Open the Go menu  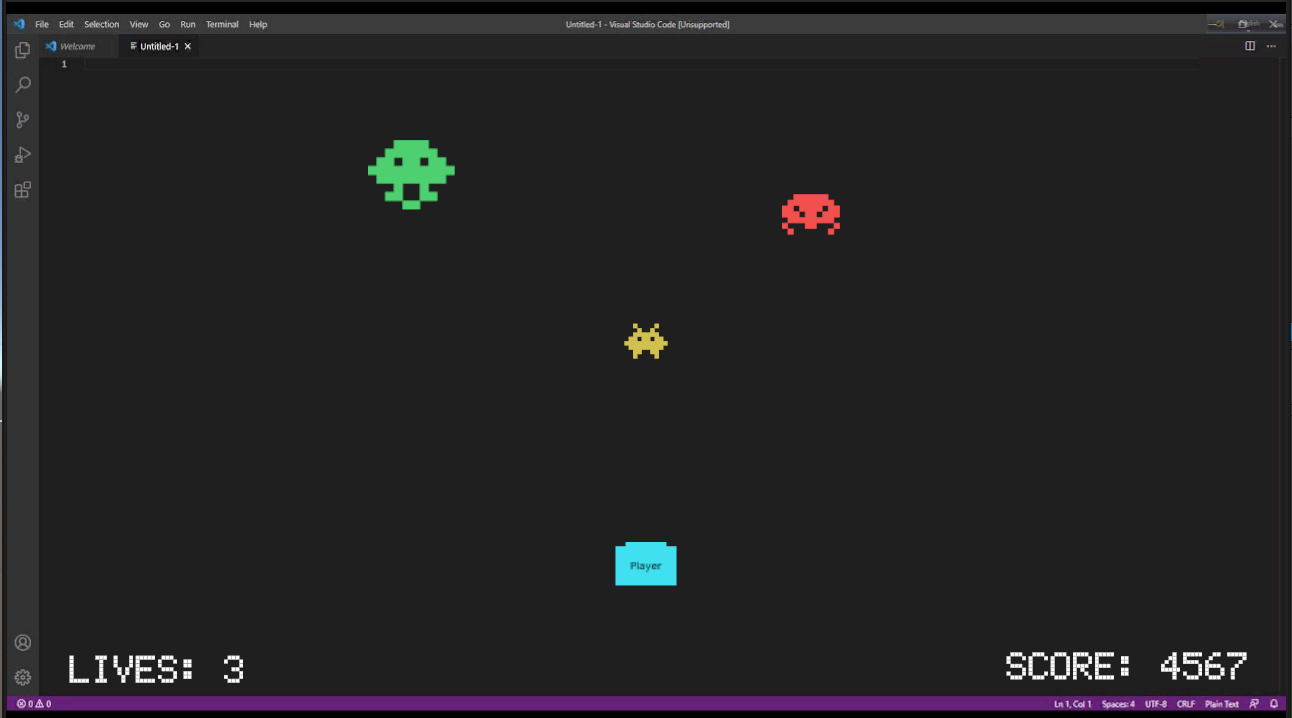pos(164,24)
